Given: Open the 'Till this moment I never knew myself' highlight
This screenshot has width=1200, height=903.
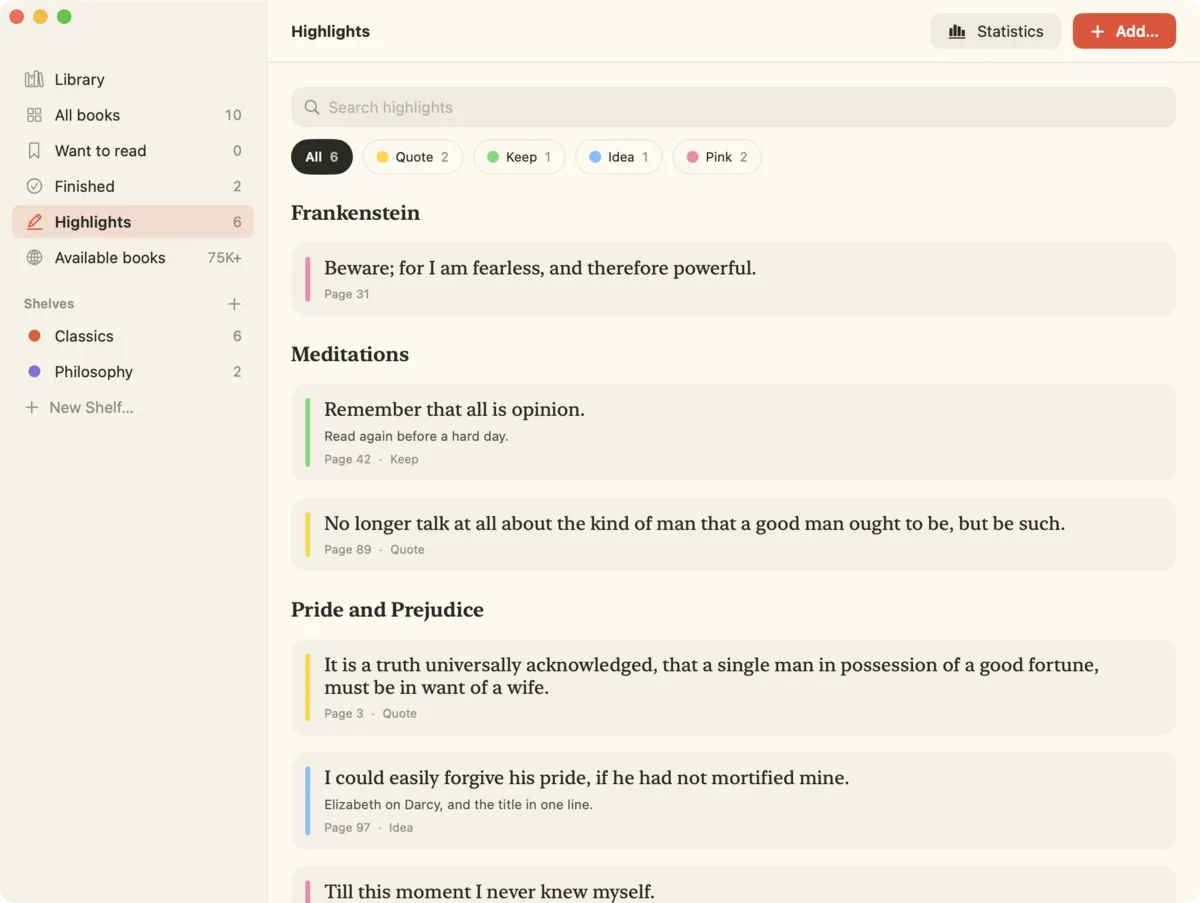Looking at the screenshot, I should (x=733, y=885).
